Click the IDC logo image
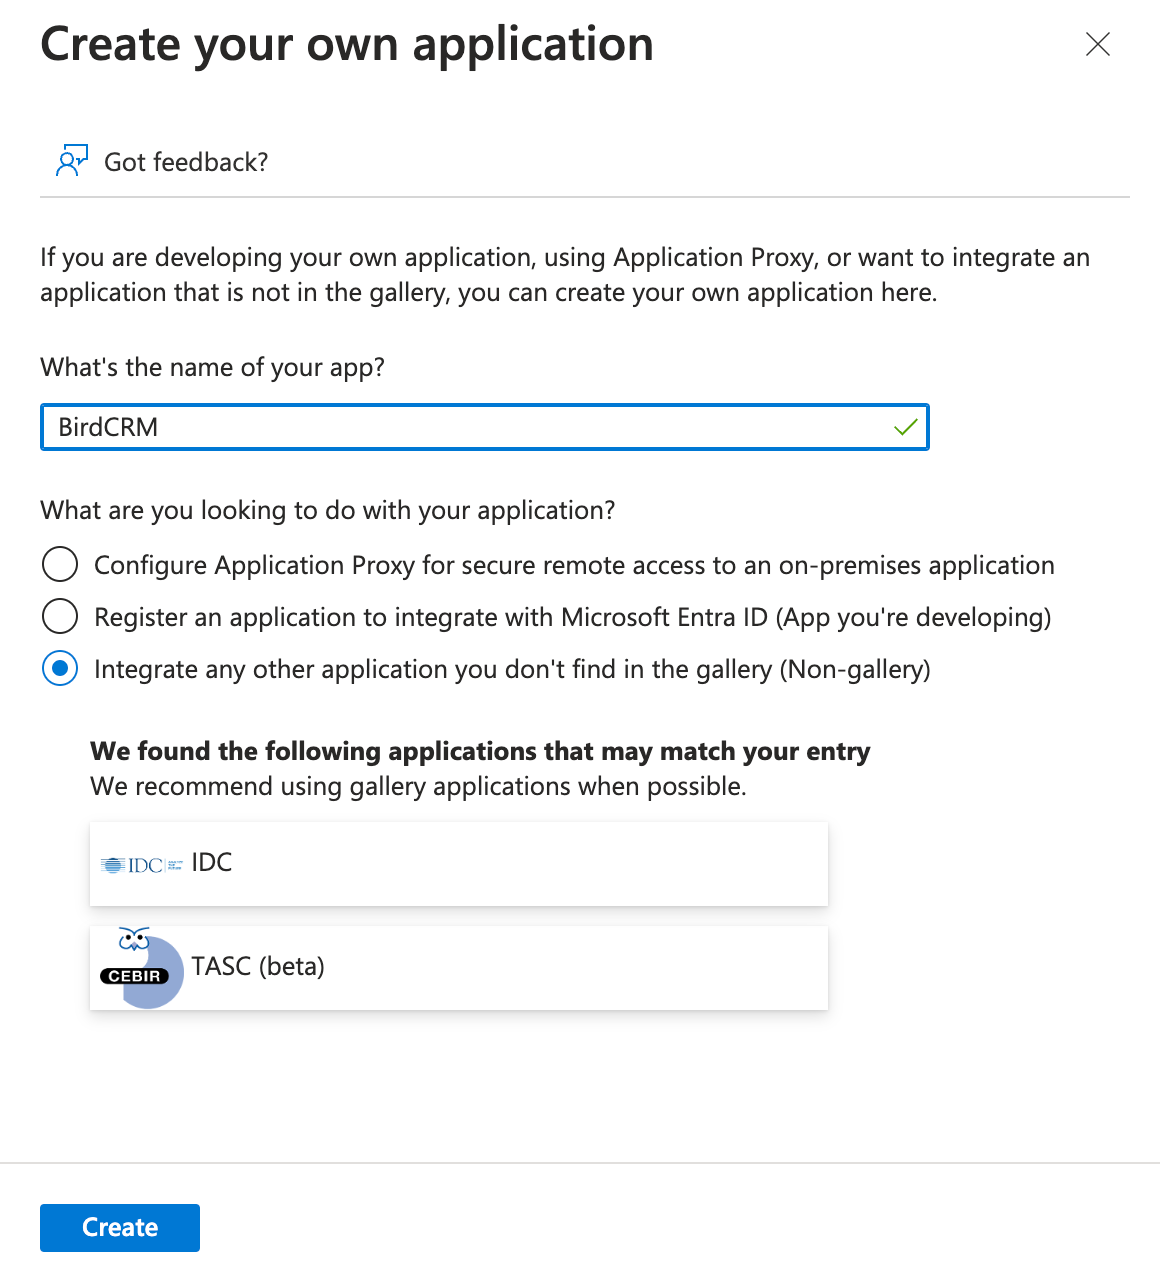1160x1284 pixels. pyautogui.click(x=141, y=865)
